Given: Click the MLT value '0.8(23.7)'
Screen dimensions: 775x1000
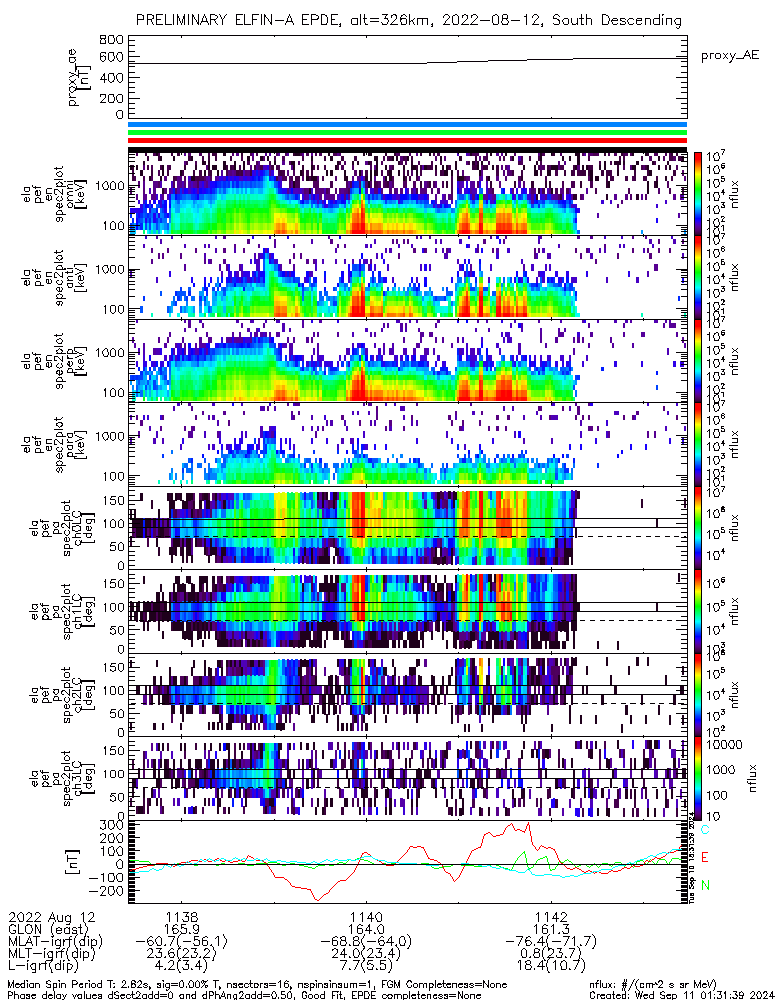Looking at the screenshot, I should point(550,953).
